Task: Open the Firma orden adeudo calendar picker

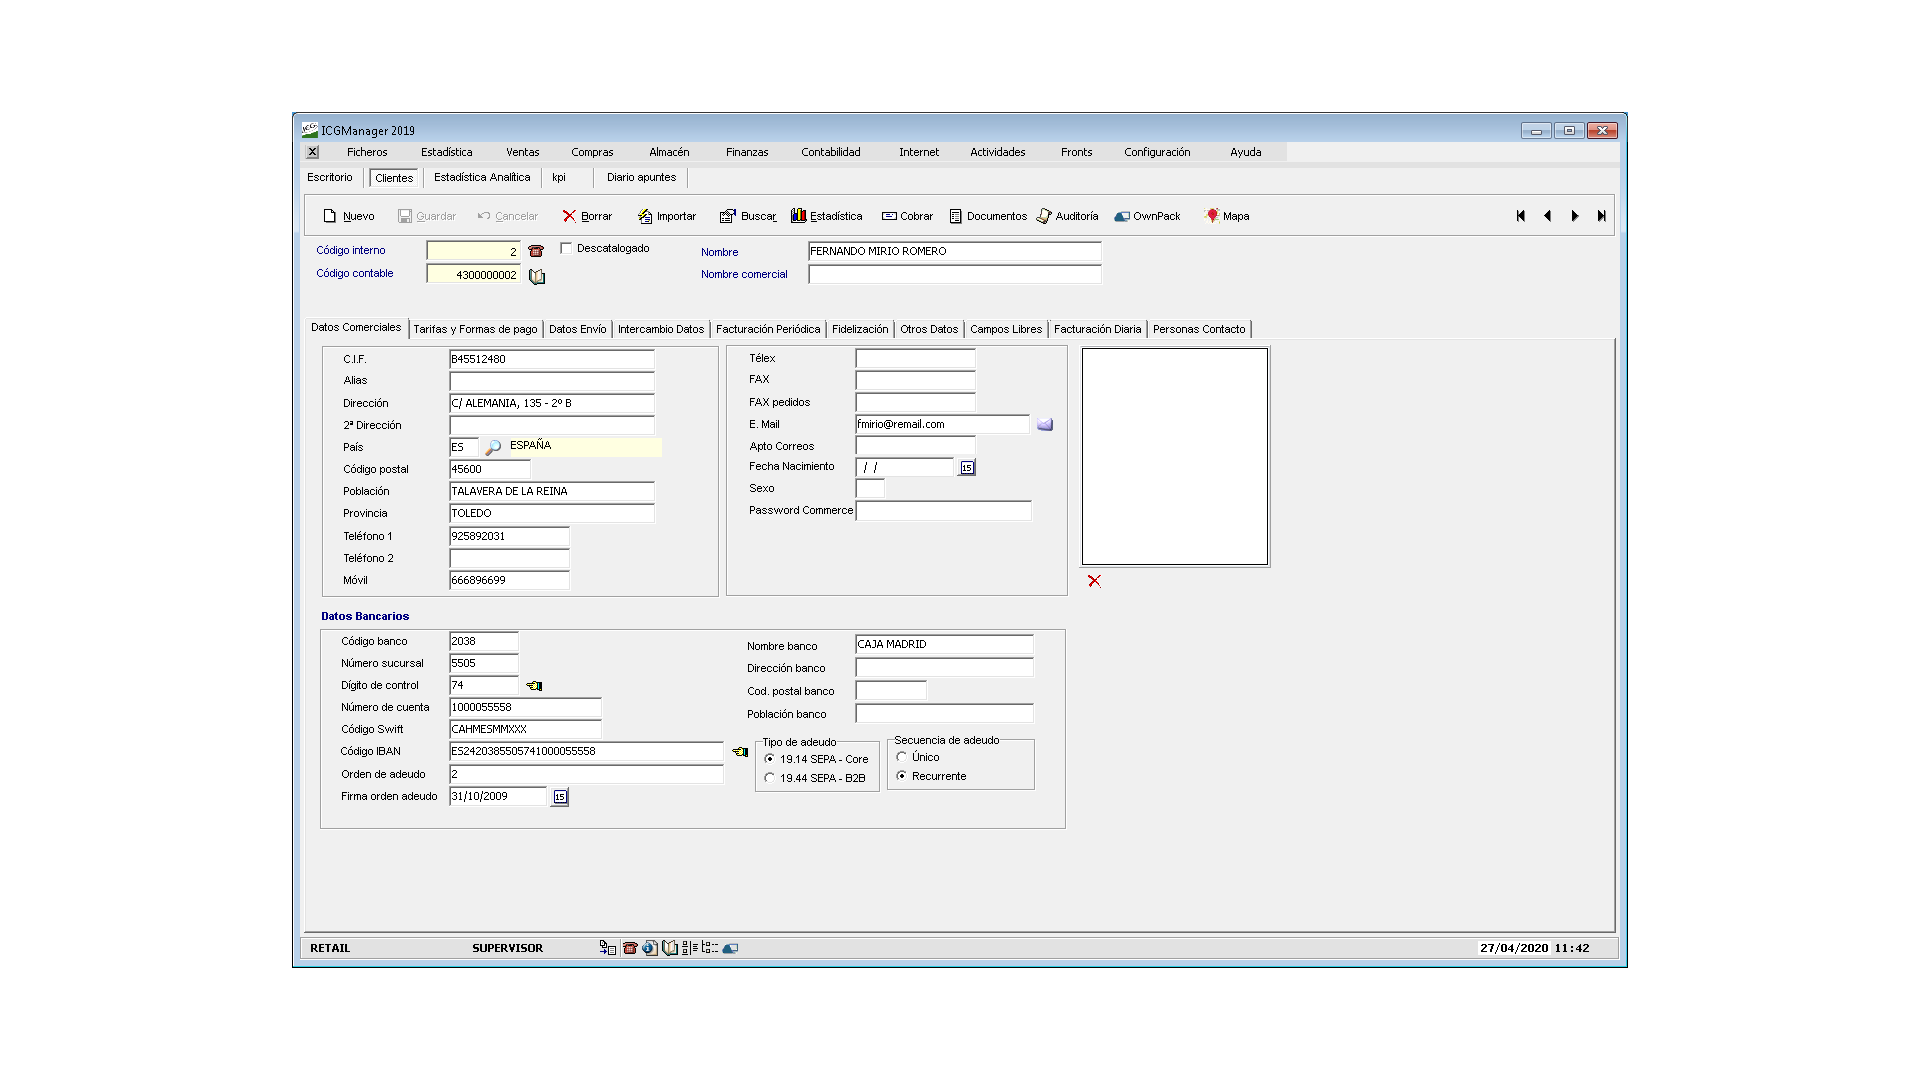Action: point(560,797)
